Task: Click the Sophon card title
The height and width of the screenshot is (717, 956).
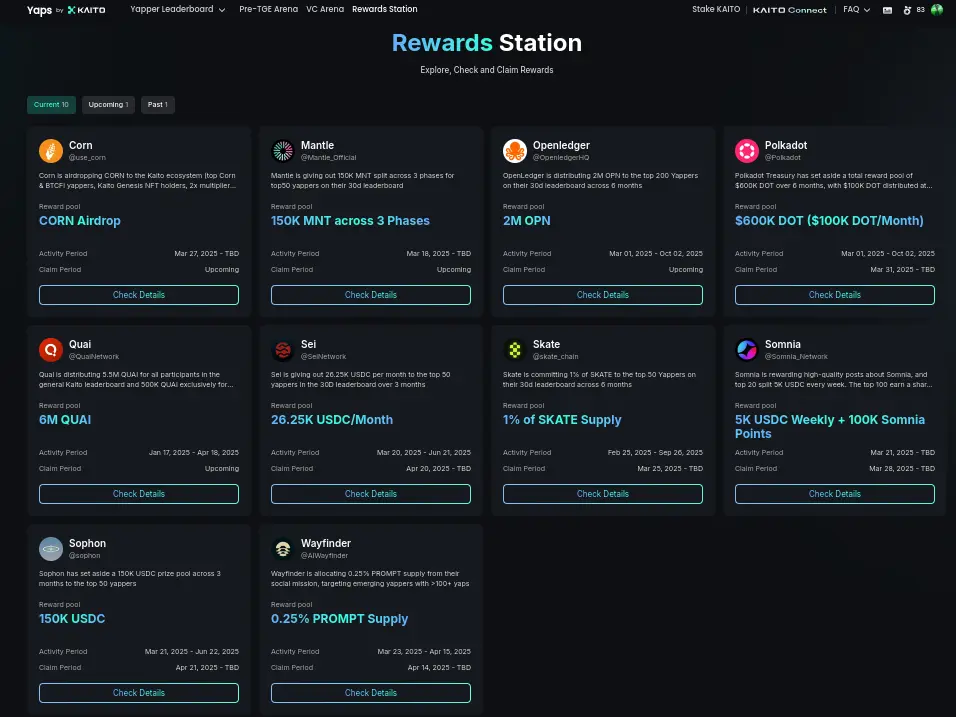Action: tap(87, 543)
